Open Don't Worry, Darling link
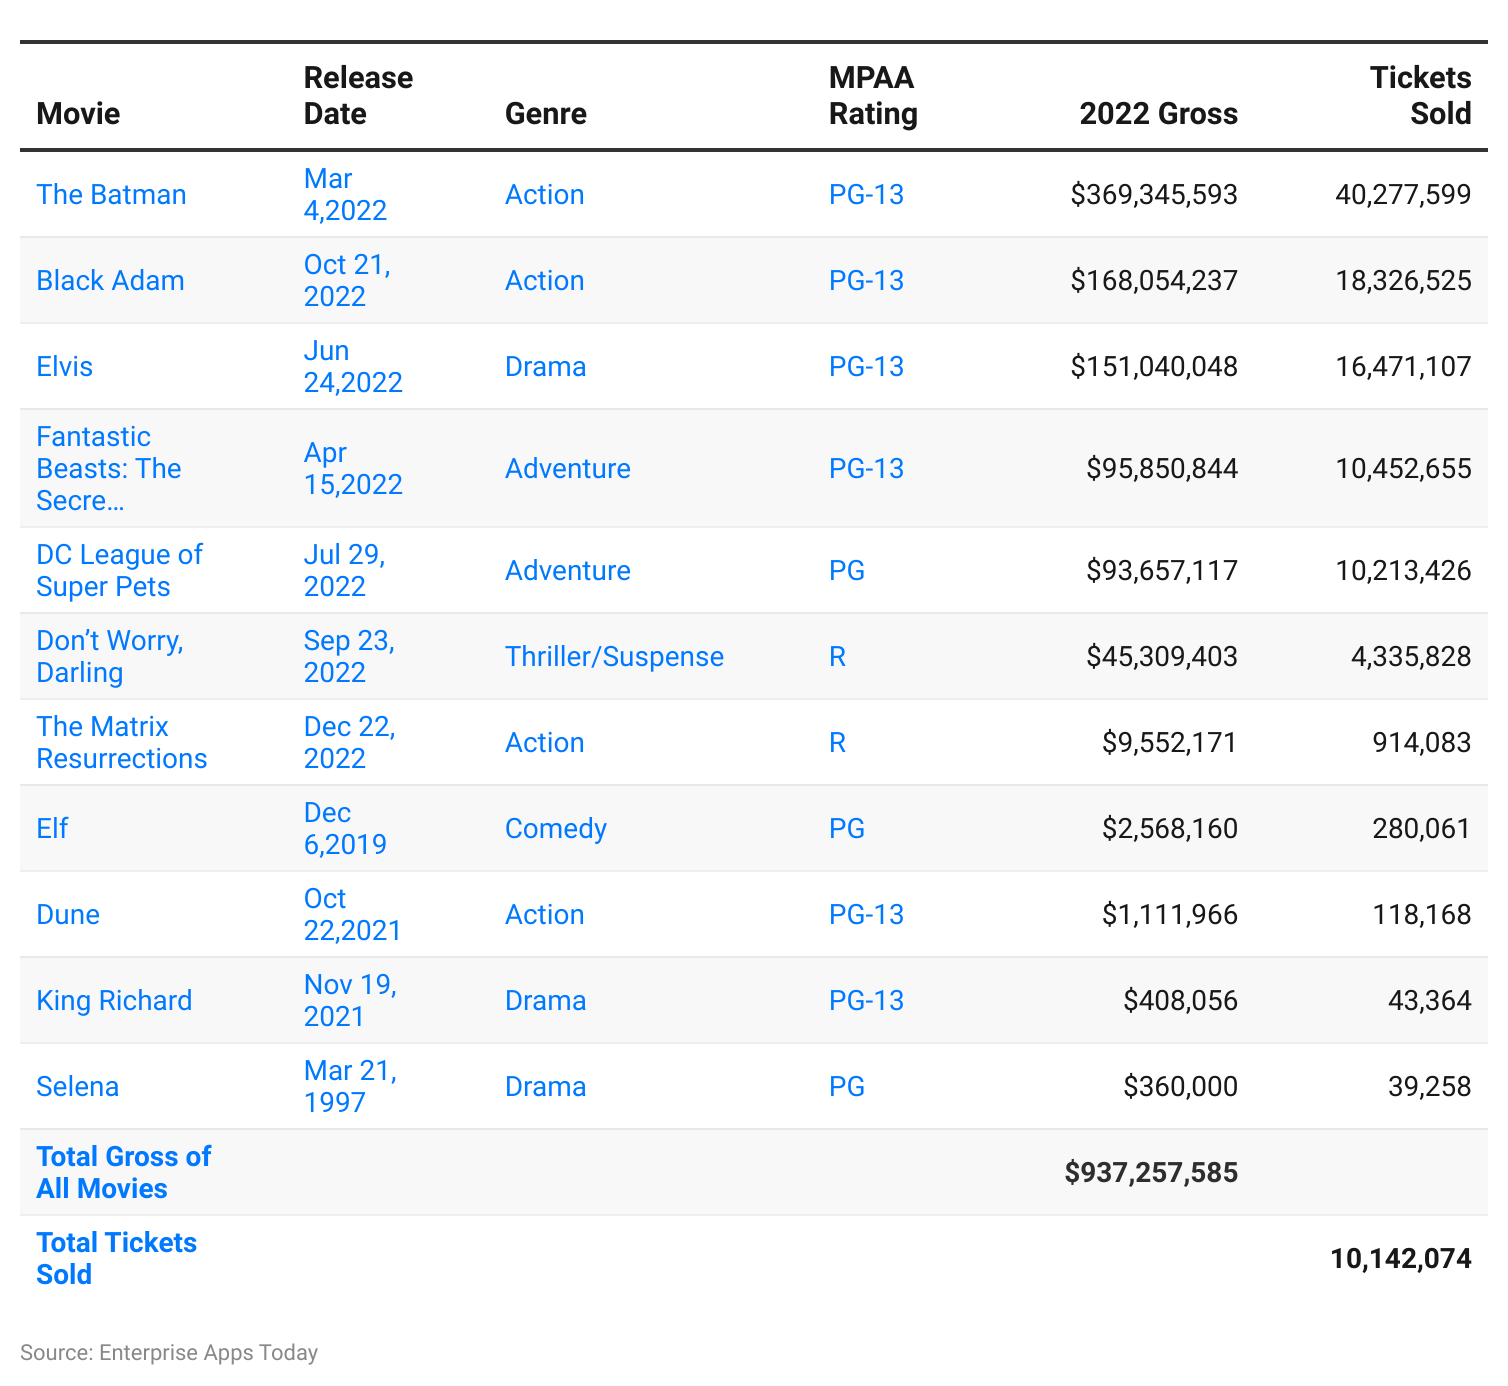The width and height of the screenshot is (1508, 1386). point(110,656)
